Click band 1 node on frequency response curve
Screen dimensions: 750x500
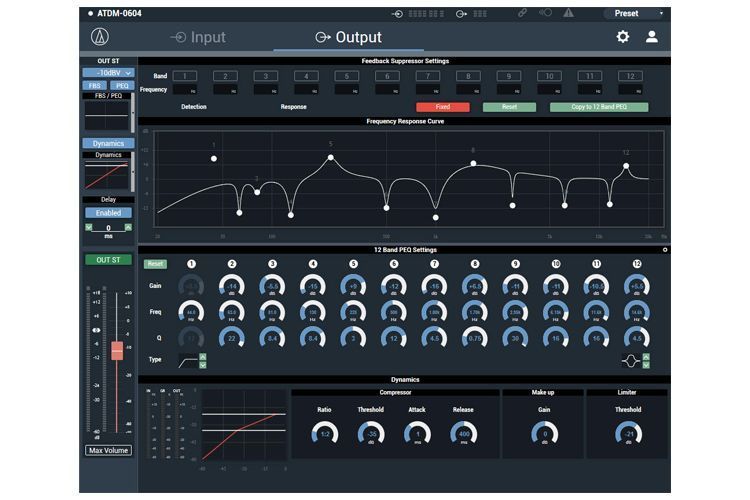coord(214,158)
